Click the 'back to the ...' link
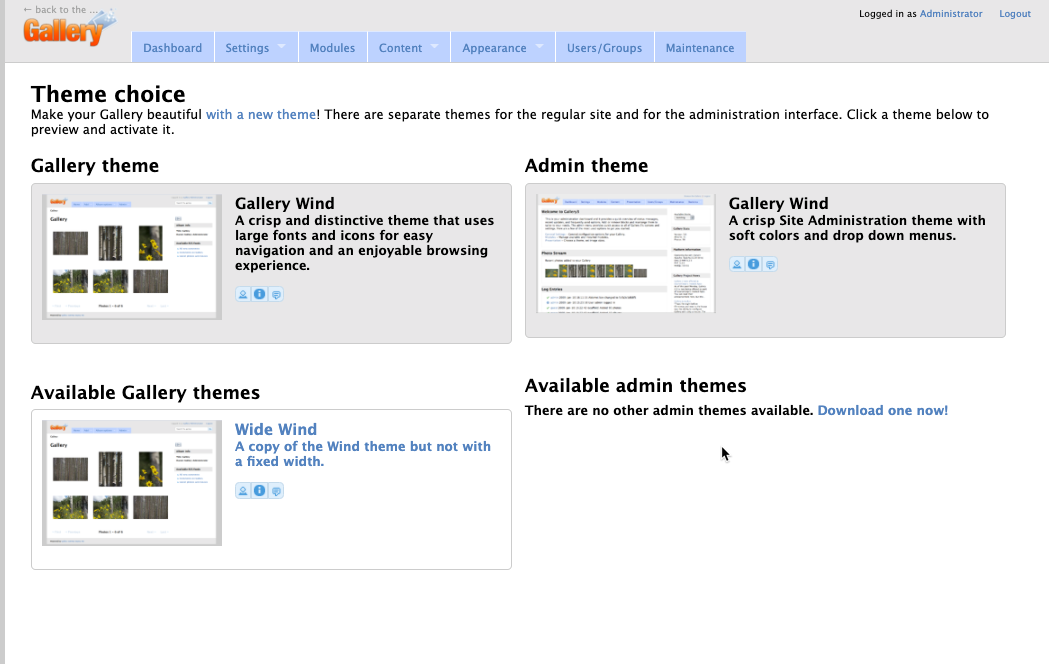The image size is (1049, 664). click(x=61, y=9)
